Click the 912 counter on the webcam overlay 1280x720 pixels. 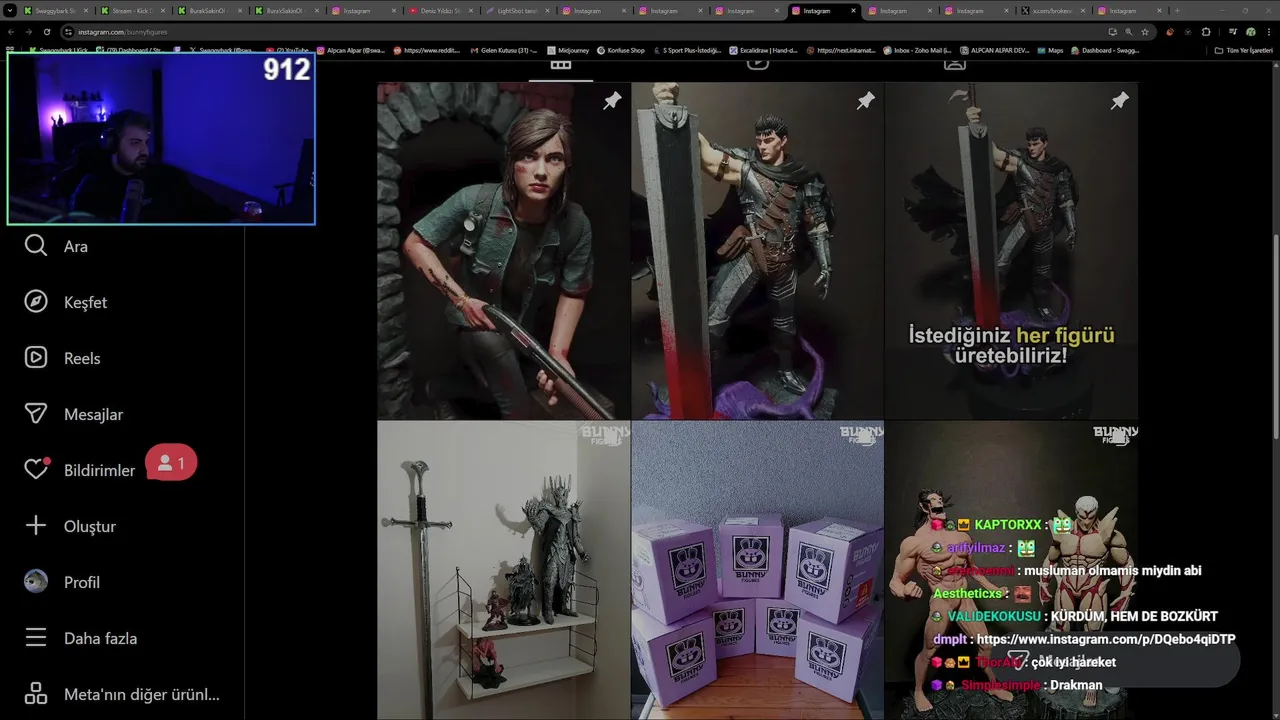[x=287, y=69]
